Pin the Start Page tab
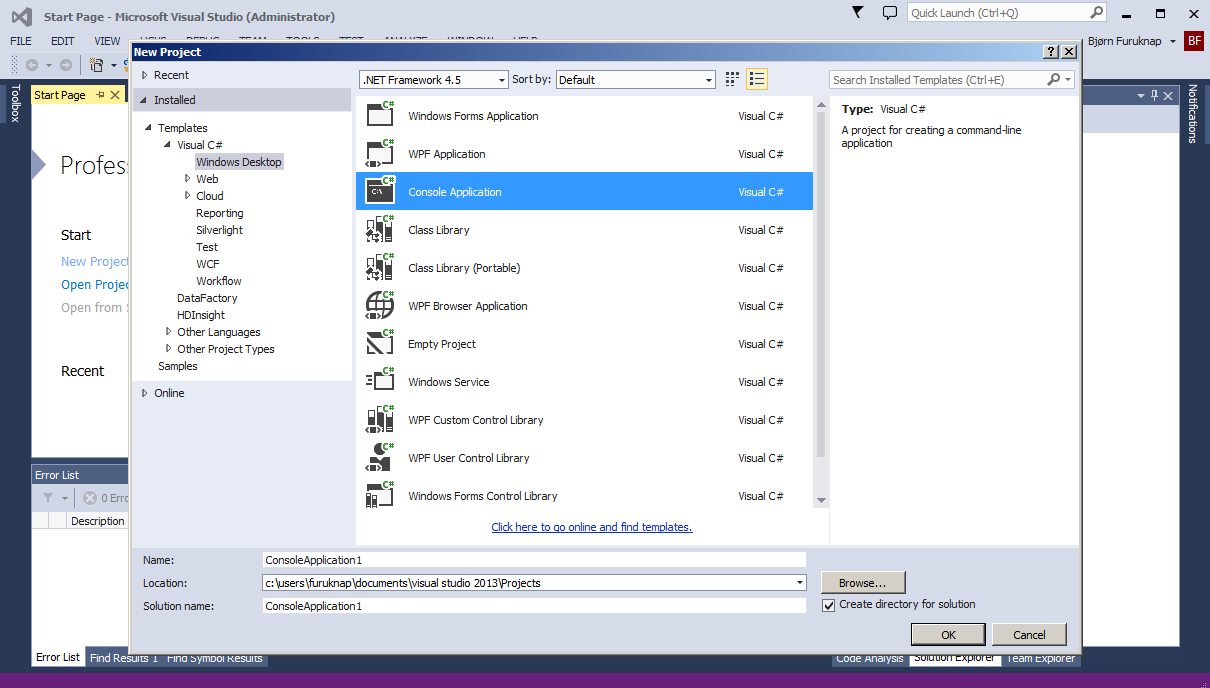This screenshot has height=688, width=1210. [101, 95]
